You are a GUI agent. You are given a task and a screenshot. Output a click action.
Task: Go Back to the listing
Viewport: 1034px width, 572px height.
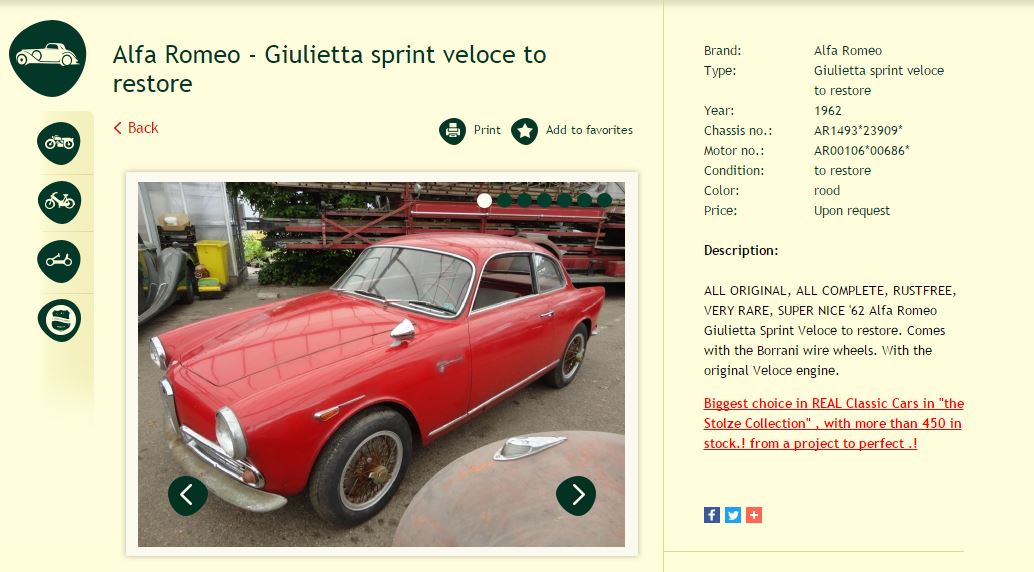(136, 128)
